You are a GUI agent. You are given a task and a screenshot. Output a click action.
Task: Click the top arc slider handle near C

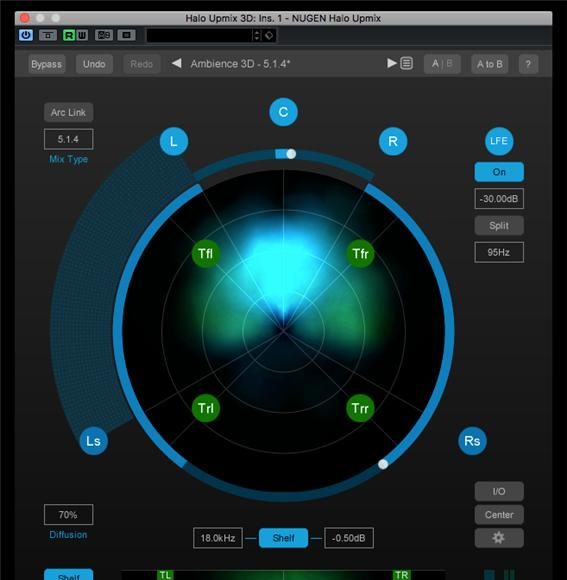(x=291, y=154)
